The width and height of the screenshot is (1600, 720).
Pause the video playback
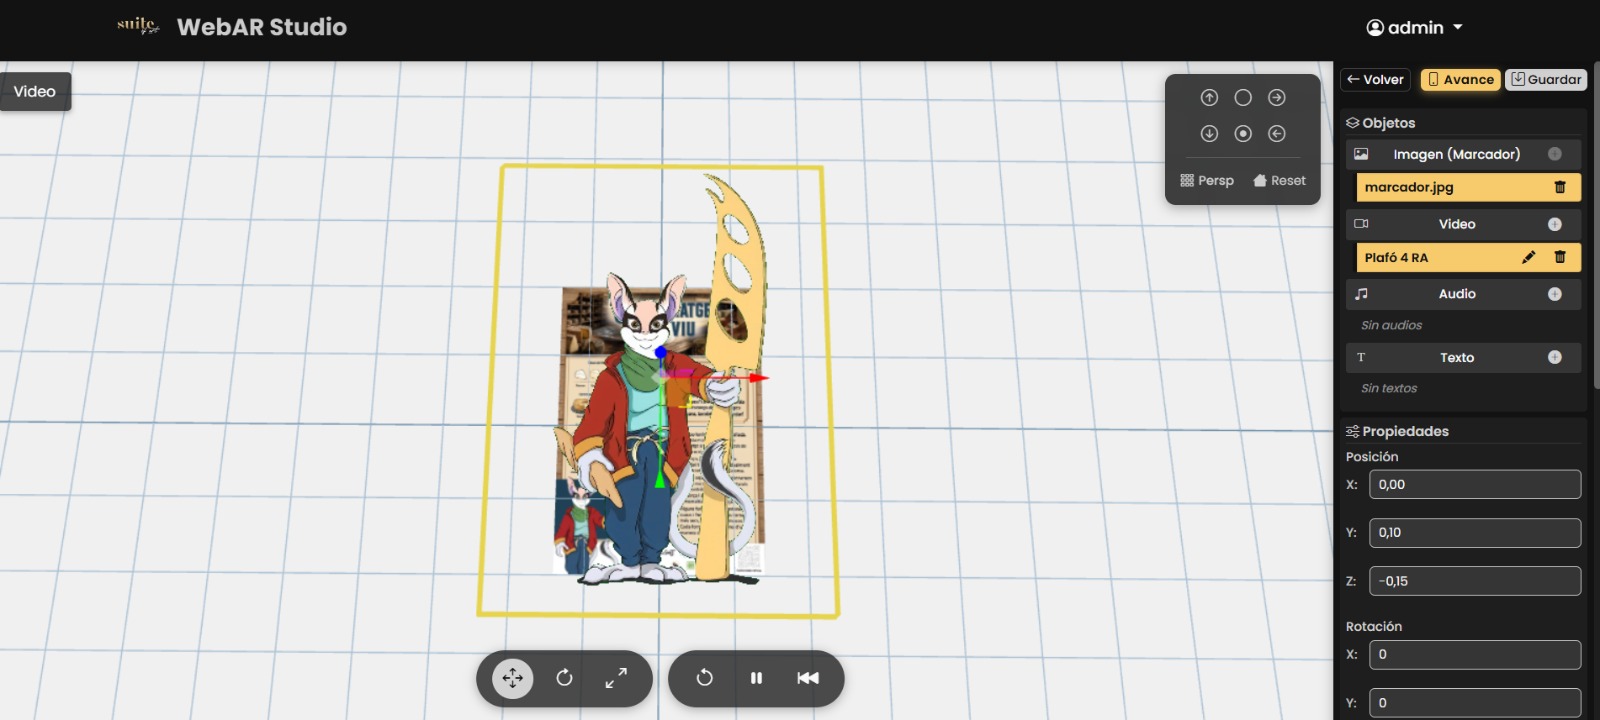point(756,678)
